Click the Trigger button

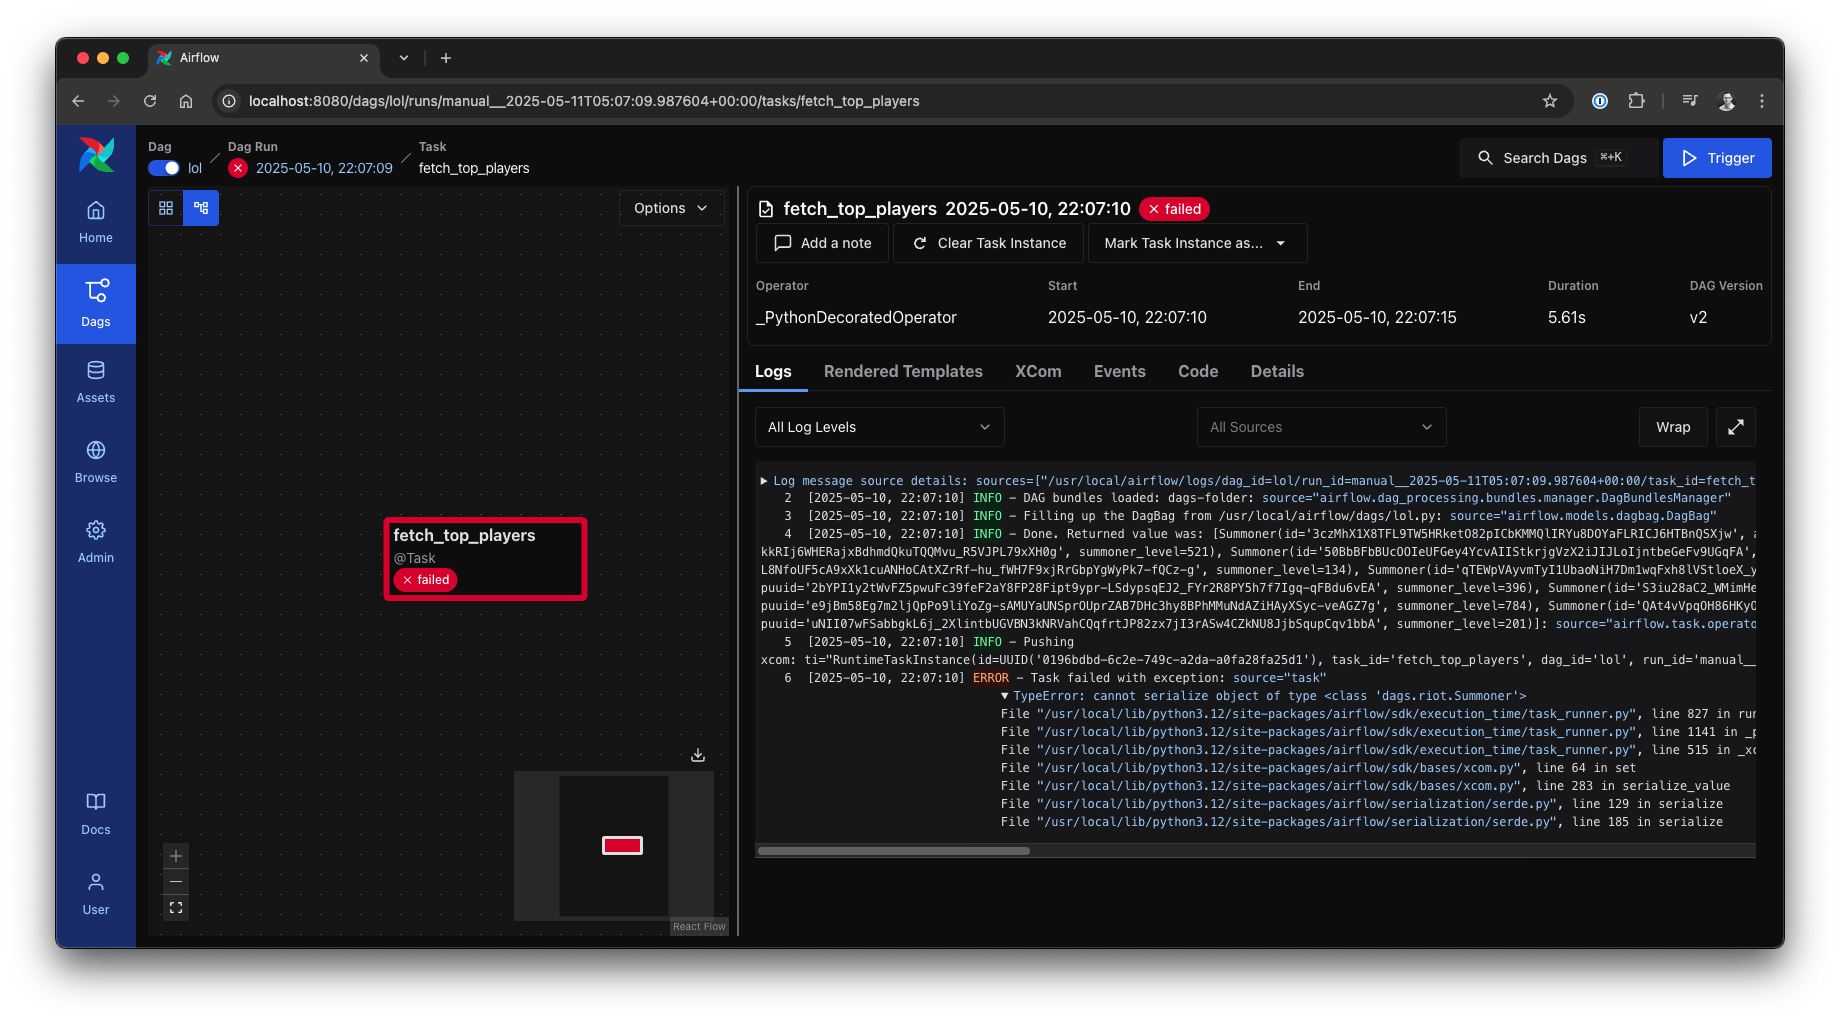coord(1716,157)
